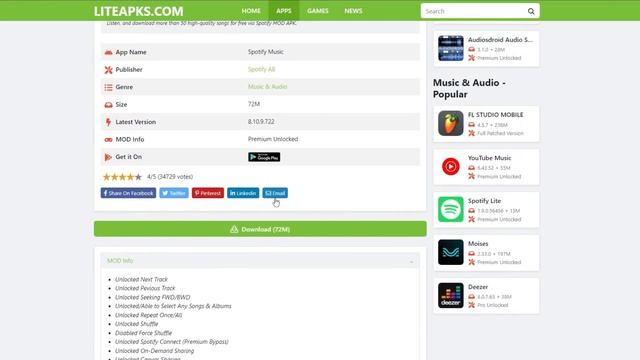Click the Disabled Force Shuffle list item
This screenshot has height=360, width=640.
[143, 333]
